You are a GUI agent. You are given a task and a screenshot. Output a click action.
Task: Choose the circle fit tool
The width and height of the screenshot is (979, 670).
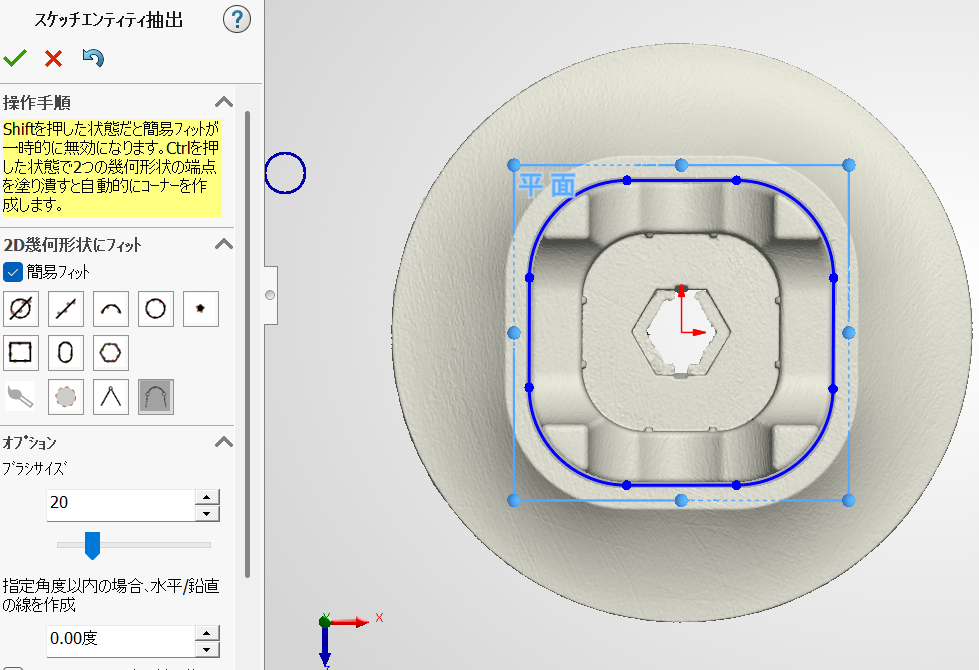click(155, 310)
